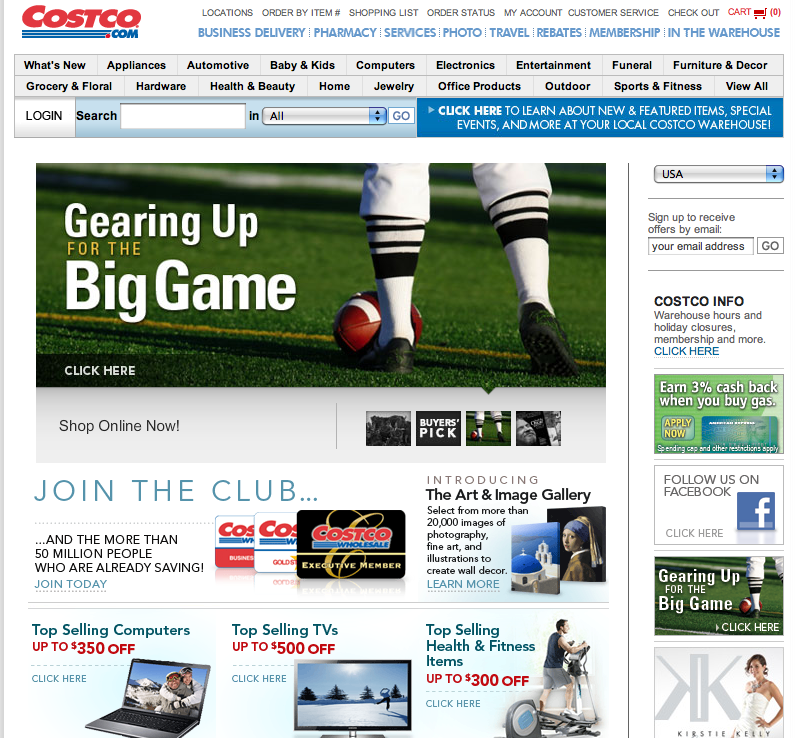This screenshot has width=795, height=738.
Task: Submit email signup with GO button
Action: pyautogui.click(x=769, y=246)
